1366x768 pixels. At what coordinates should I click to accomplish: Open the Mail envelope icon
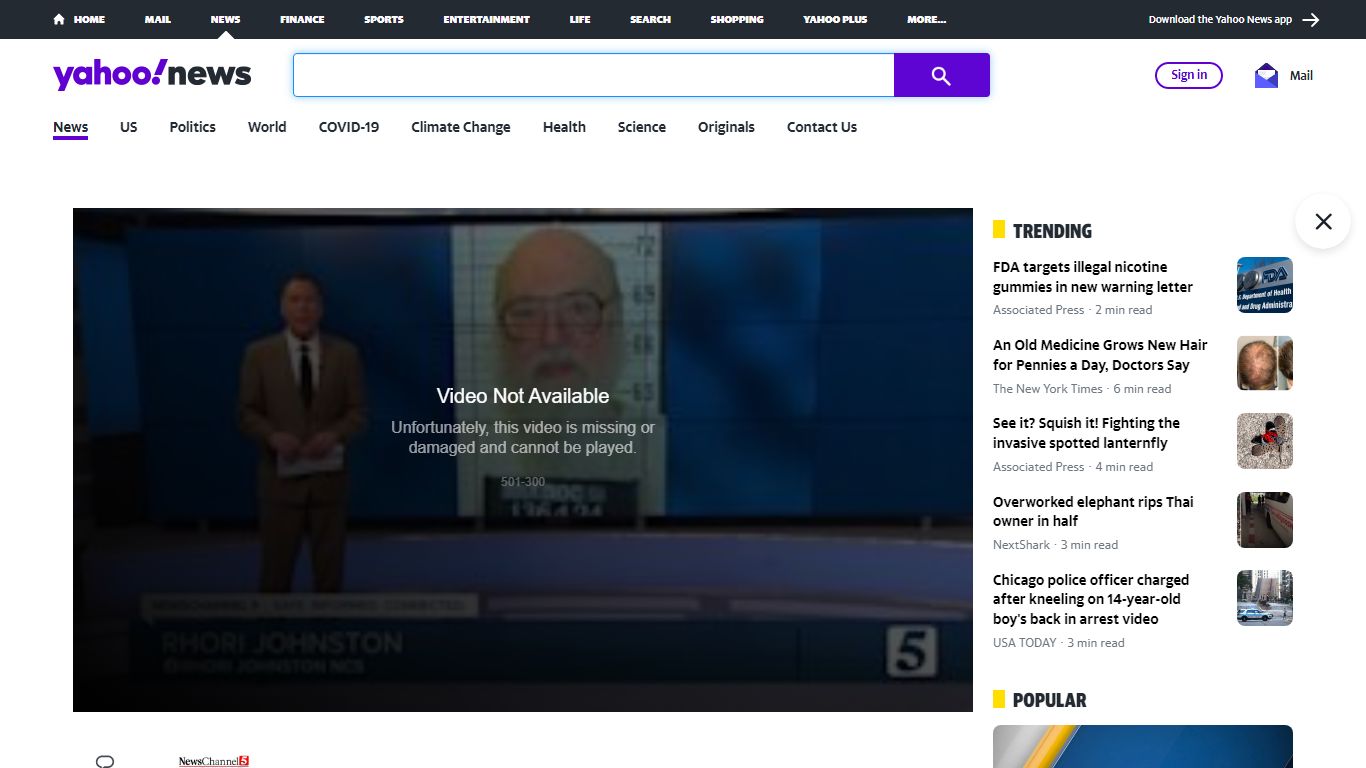pos(1266,75)
